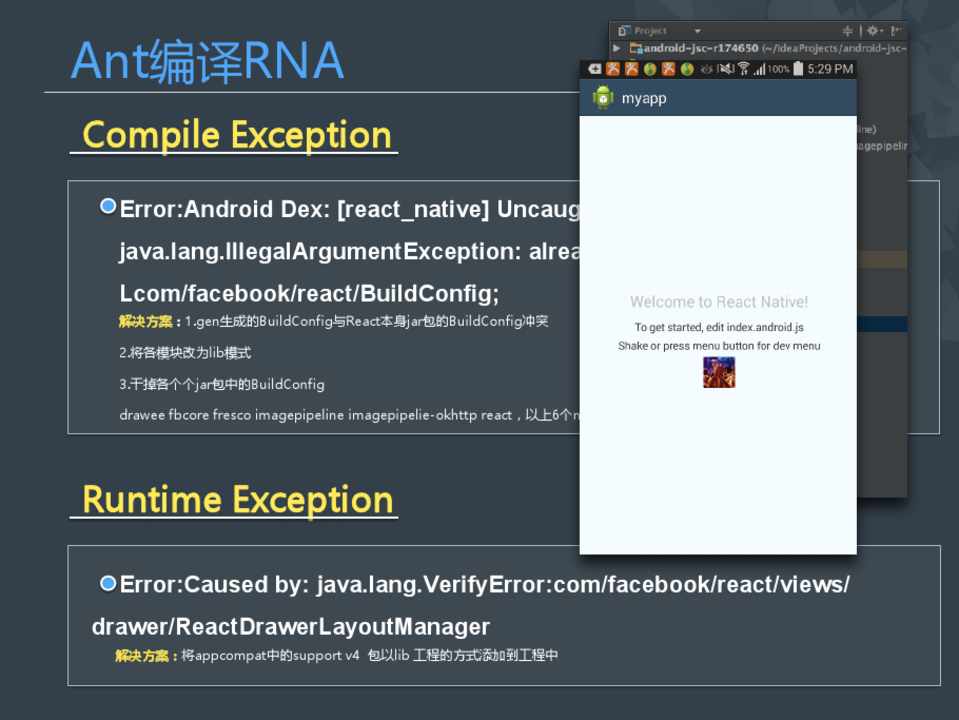959x720 pixels.
Task: Click the Compile Exception heading
Action: click(236, 135)
